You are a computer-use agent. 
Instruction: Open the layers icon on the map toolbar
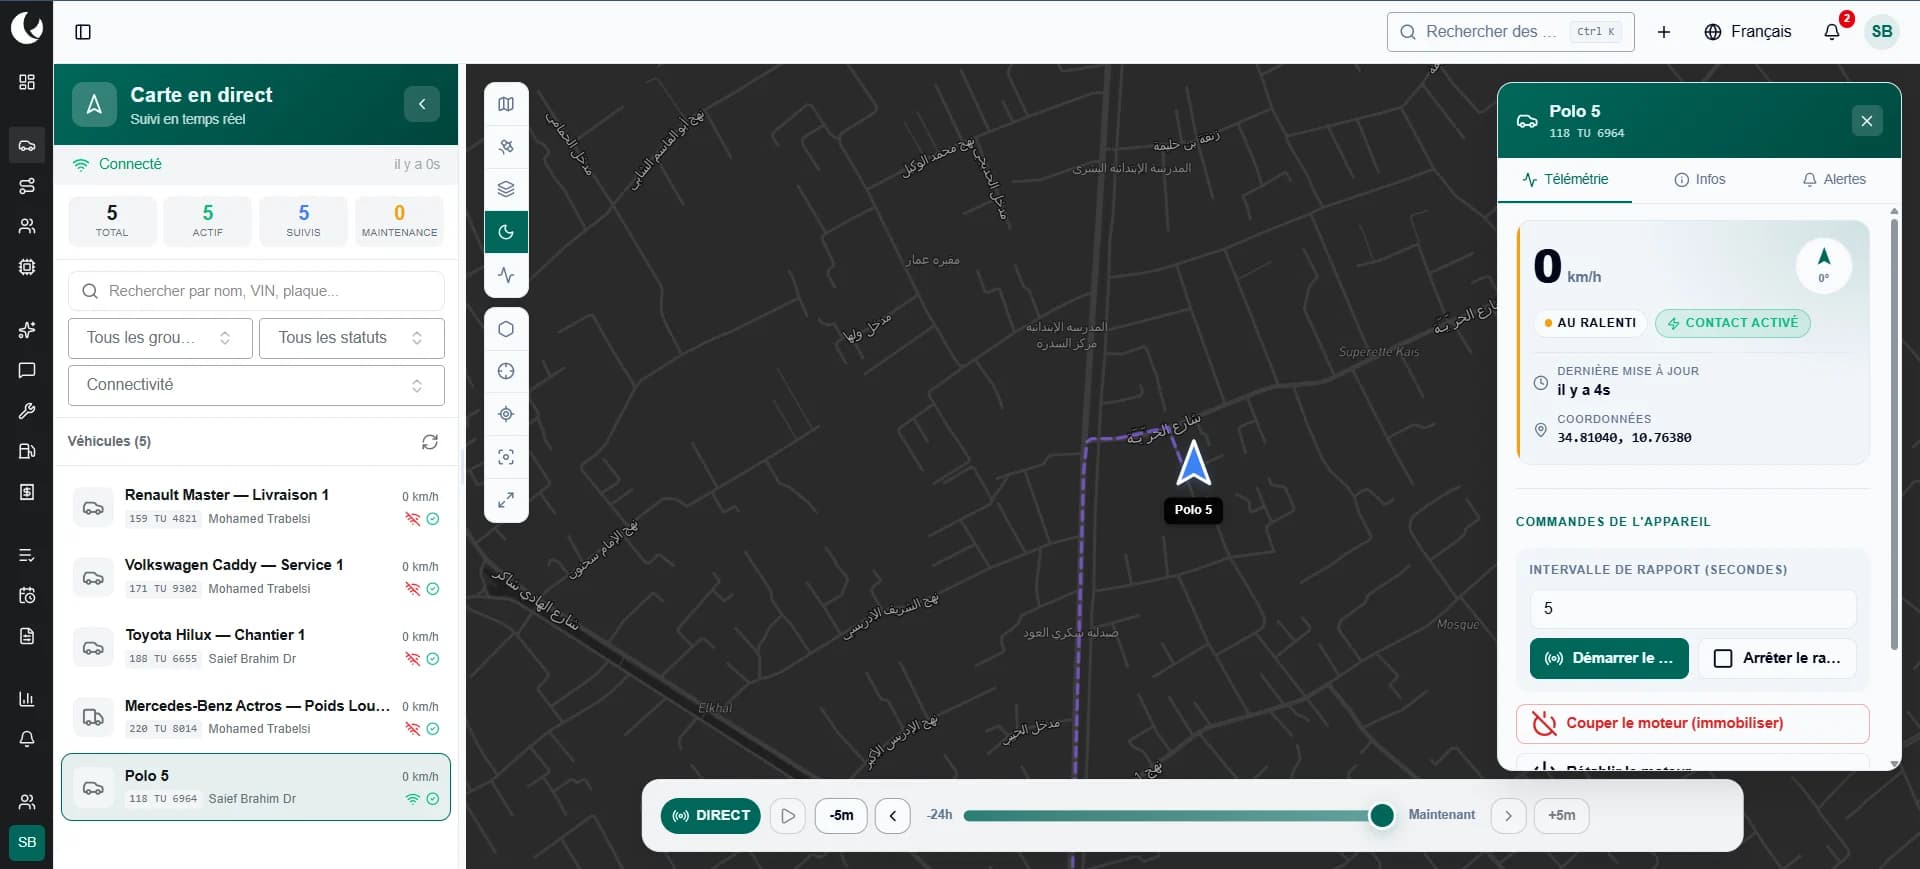click(506, 189)
